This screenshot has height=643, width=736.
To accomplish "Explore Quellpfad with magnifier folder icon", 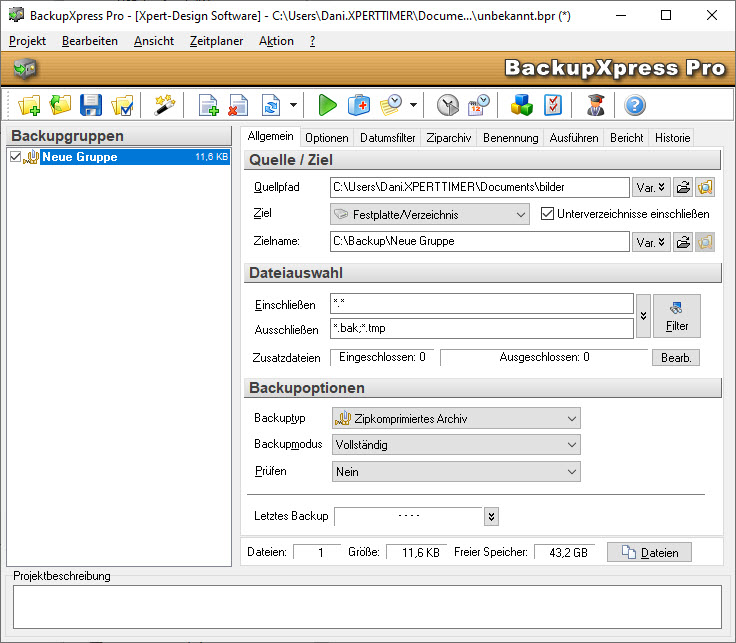I will [705, 187].
